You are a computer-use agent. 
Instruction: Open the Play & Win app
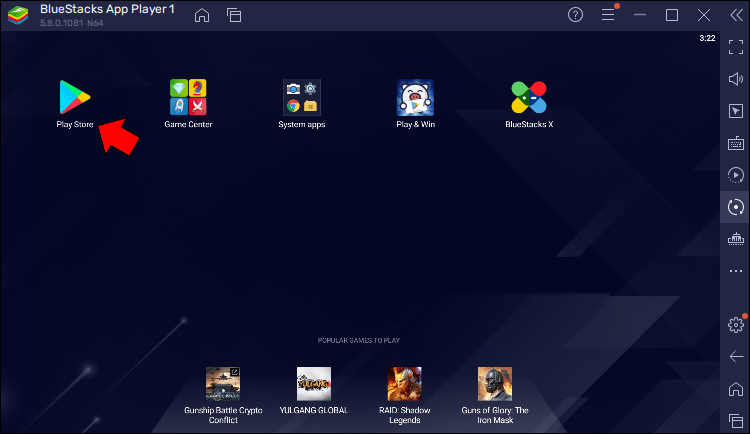click(415, 97)
